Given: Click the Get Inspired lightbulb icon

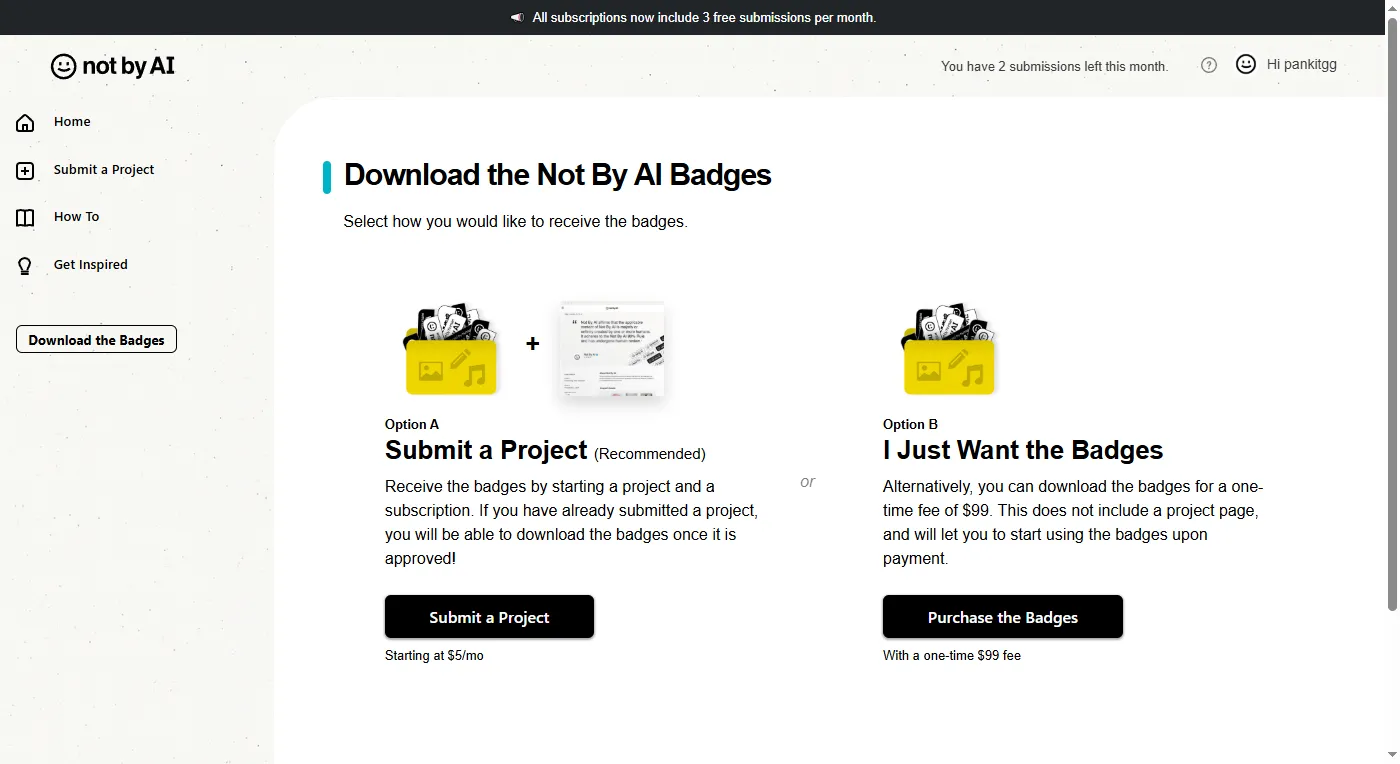Looking at the screenshot, I should pos(25,266).
